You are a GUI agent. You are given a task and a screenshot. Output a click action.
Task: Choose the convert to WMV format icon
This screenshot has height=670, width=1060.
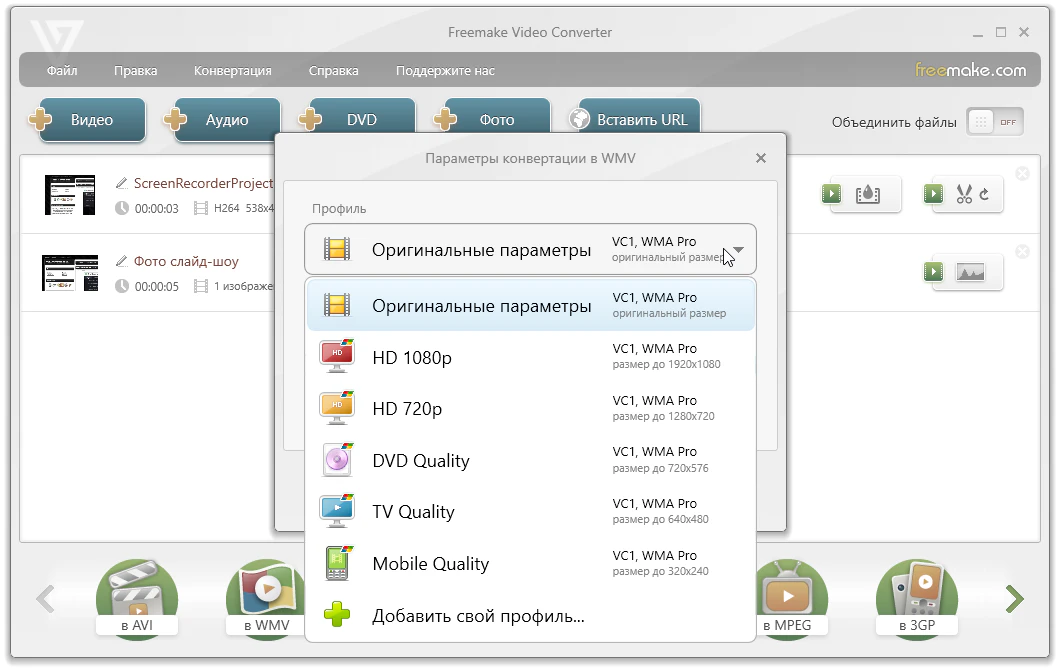coord(265,599)
